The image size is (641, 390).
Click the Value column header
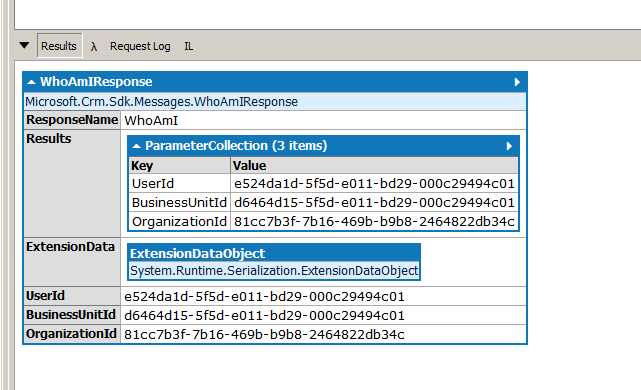tap(374, 166)
